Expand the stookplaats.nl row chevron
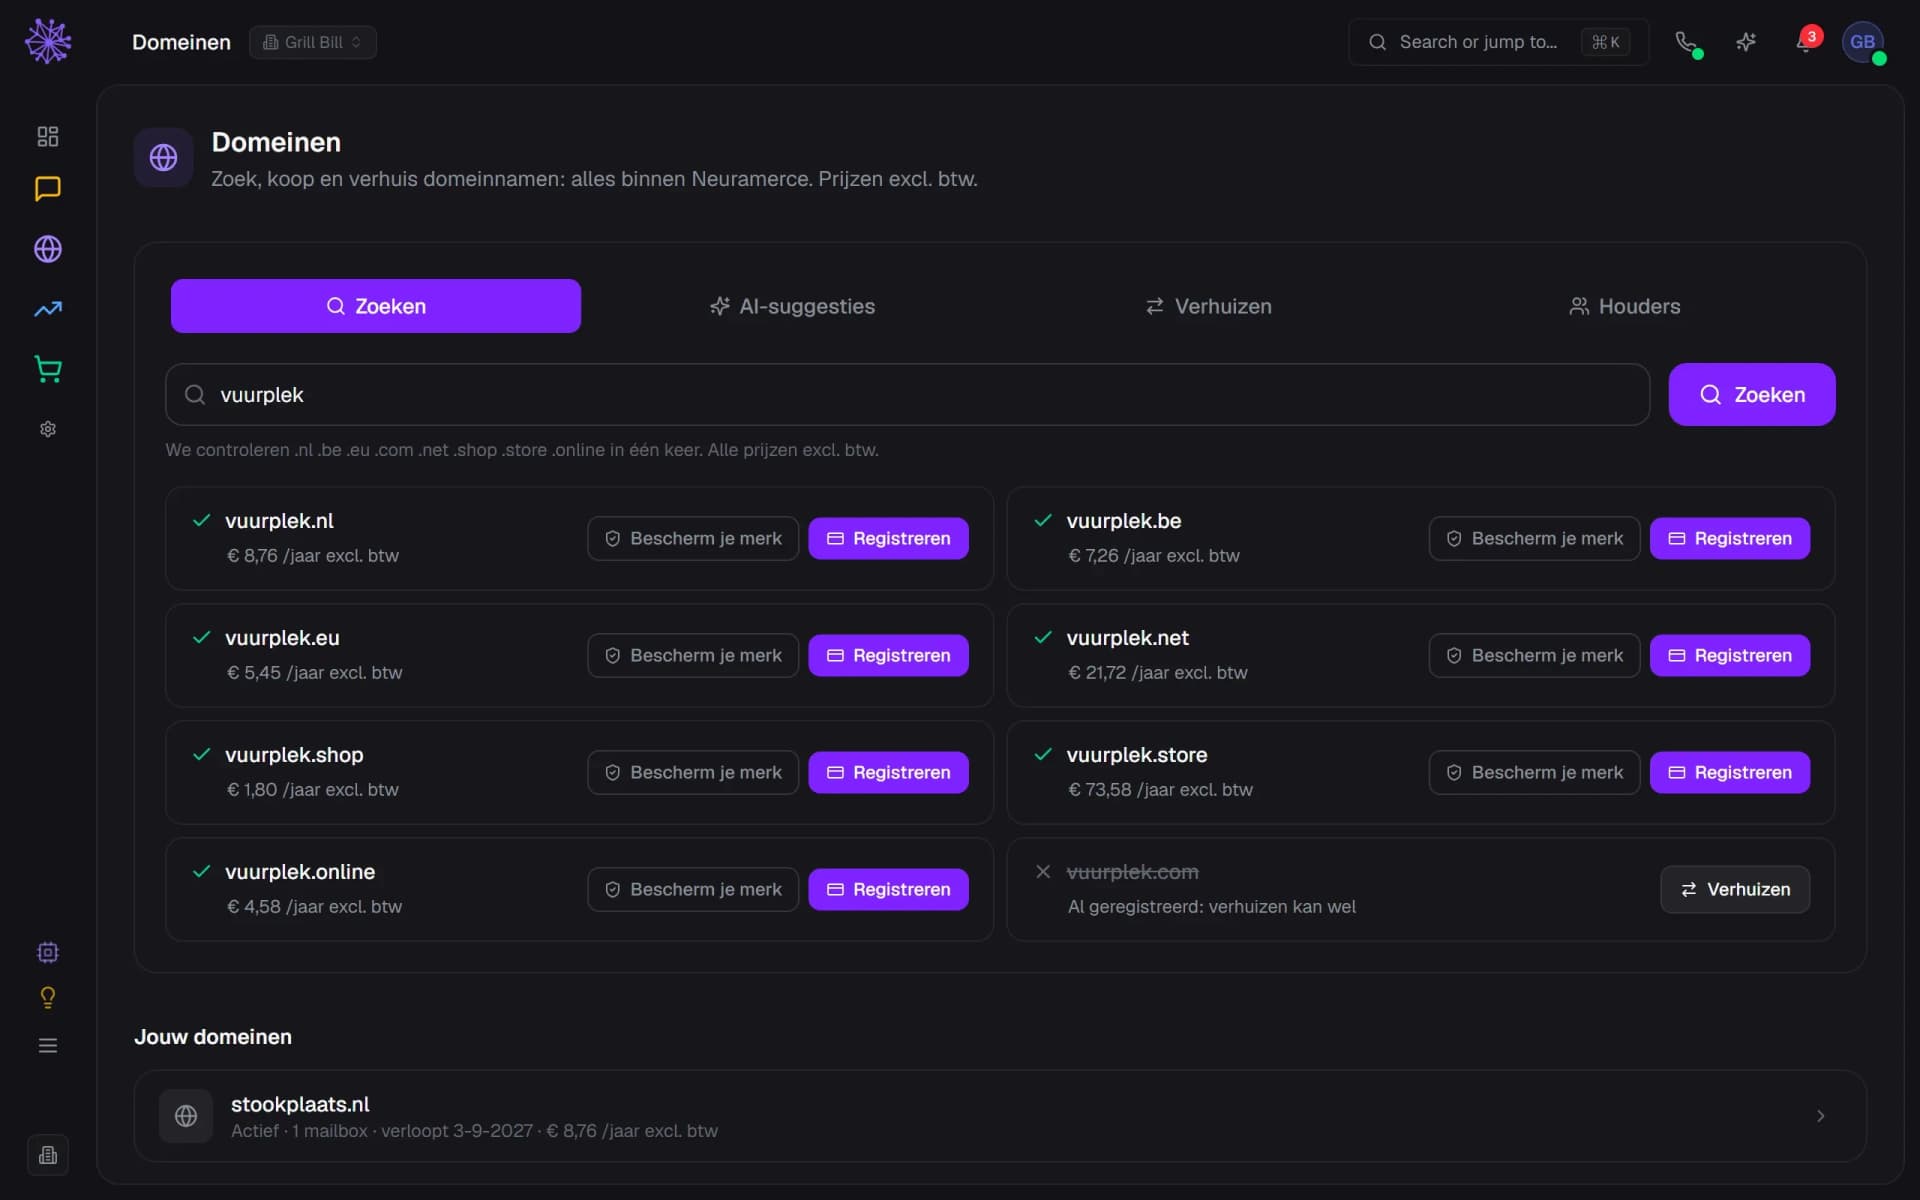The image size is (1920, 1200). [1820, 1116]
